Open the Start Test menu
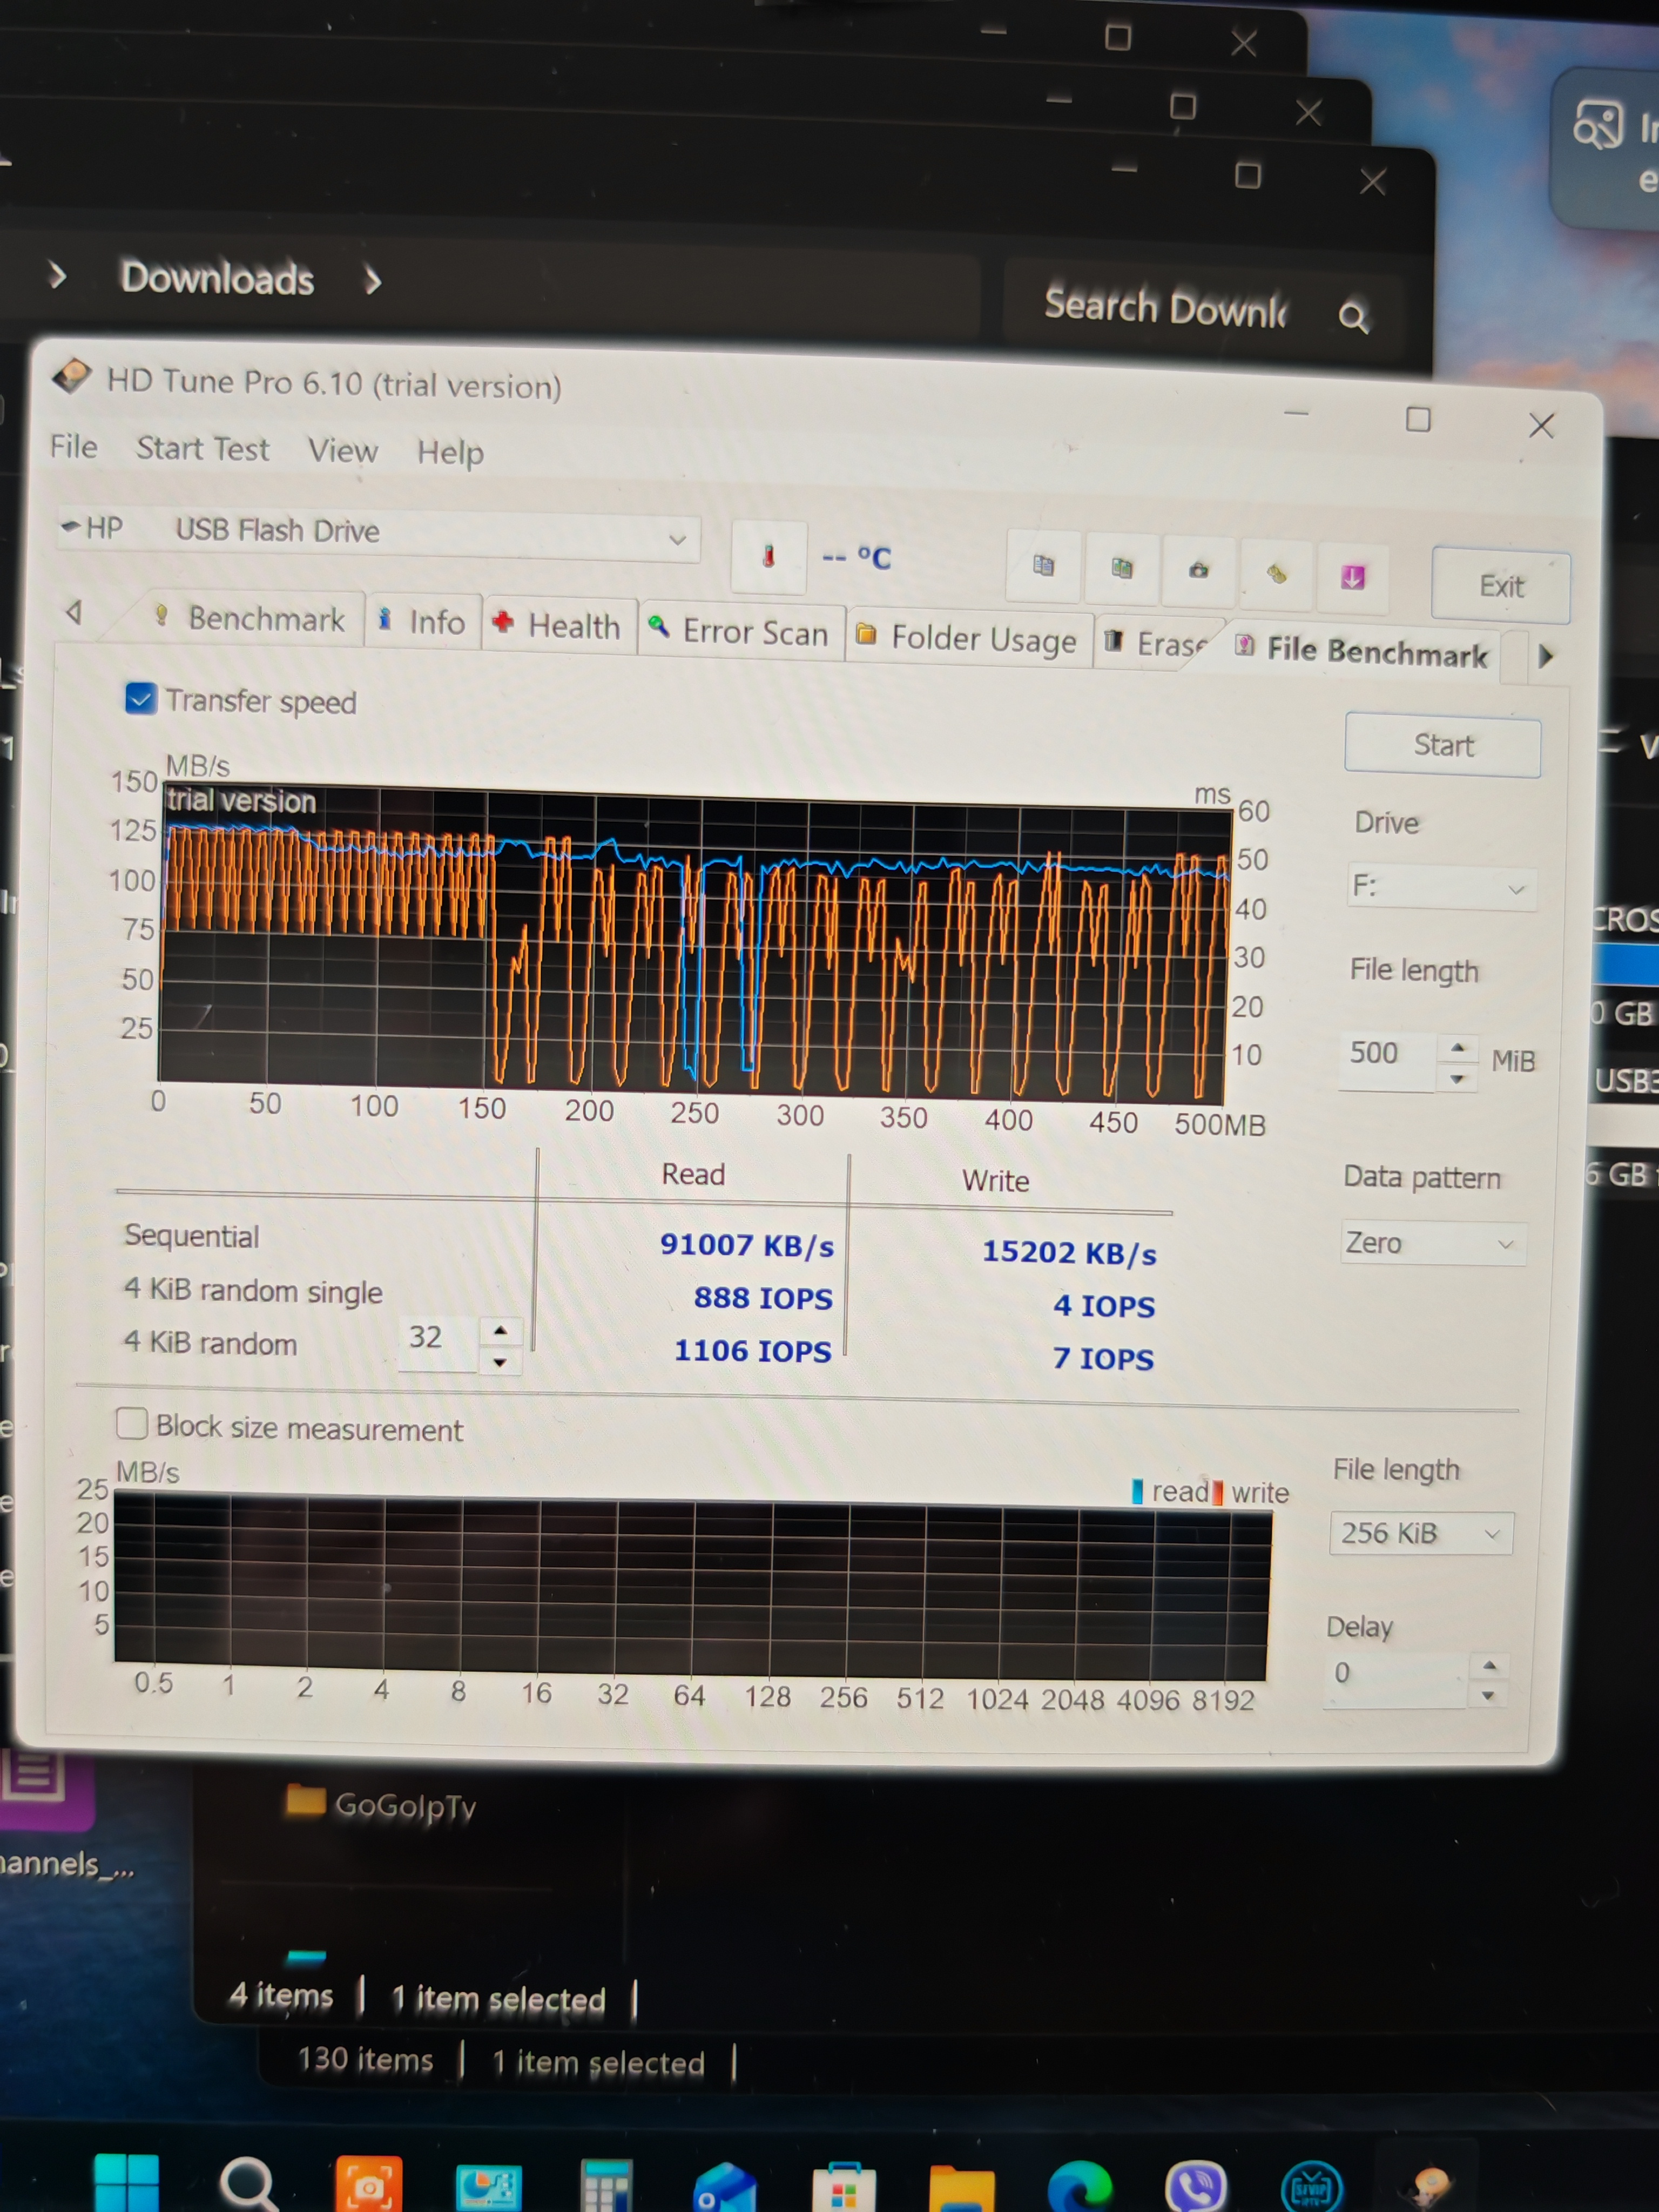Viewport: 1659px width, 2212px height. (x=202, y=449)
